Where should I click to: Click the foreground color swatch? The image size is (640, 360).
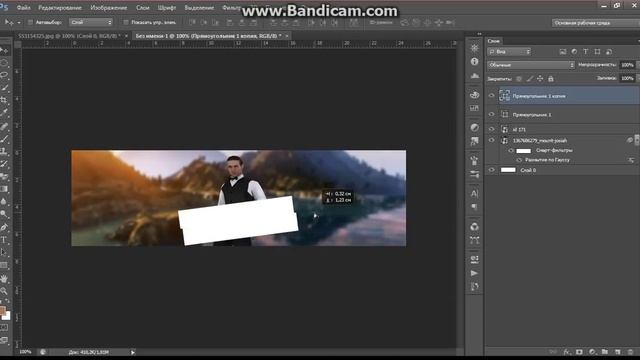point(2,310)
